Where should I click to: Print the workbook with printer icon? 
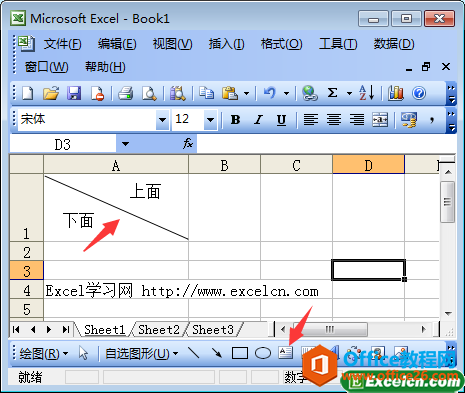(126, 93)
